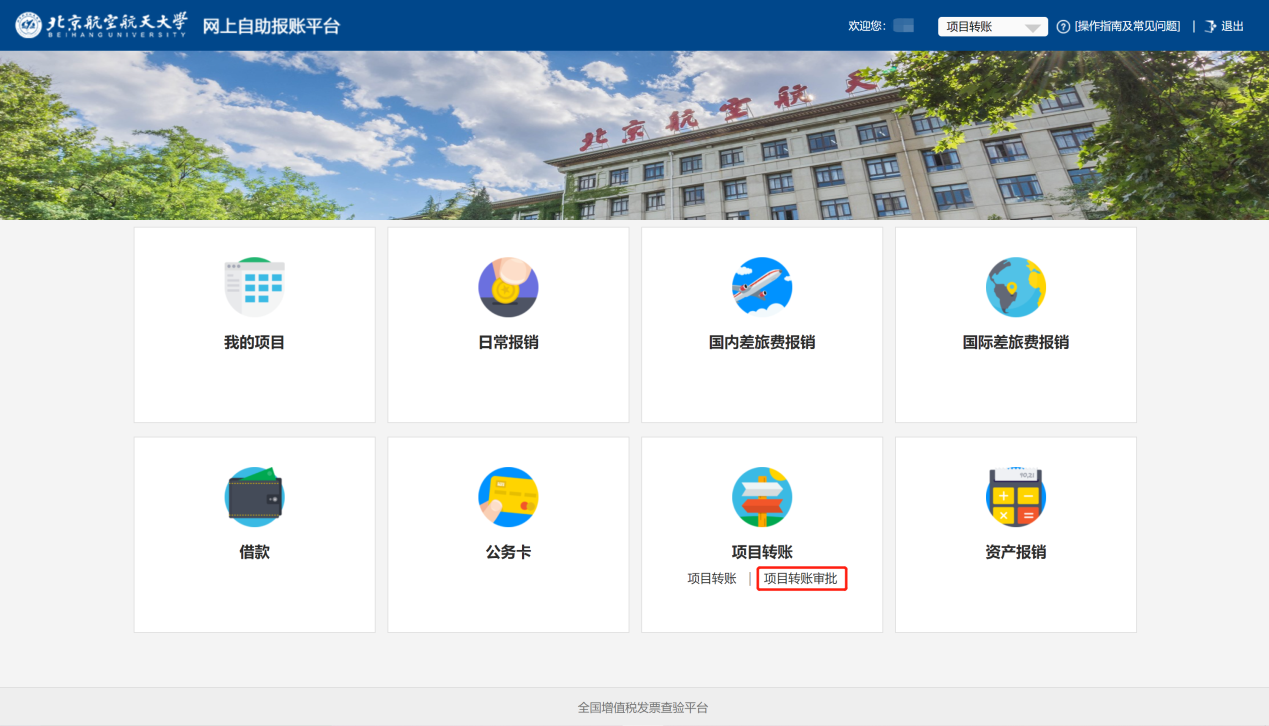Click the logout arrow icon
The width and height of the screenshot is (1269, 726).
pyautogui.click(x=1210, y=26)
